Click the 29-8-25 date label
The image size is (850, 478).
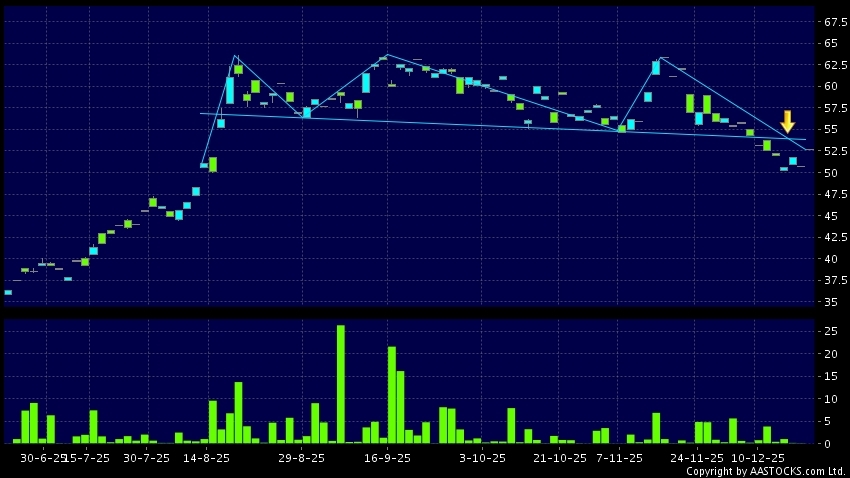coord(301,457)
